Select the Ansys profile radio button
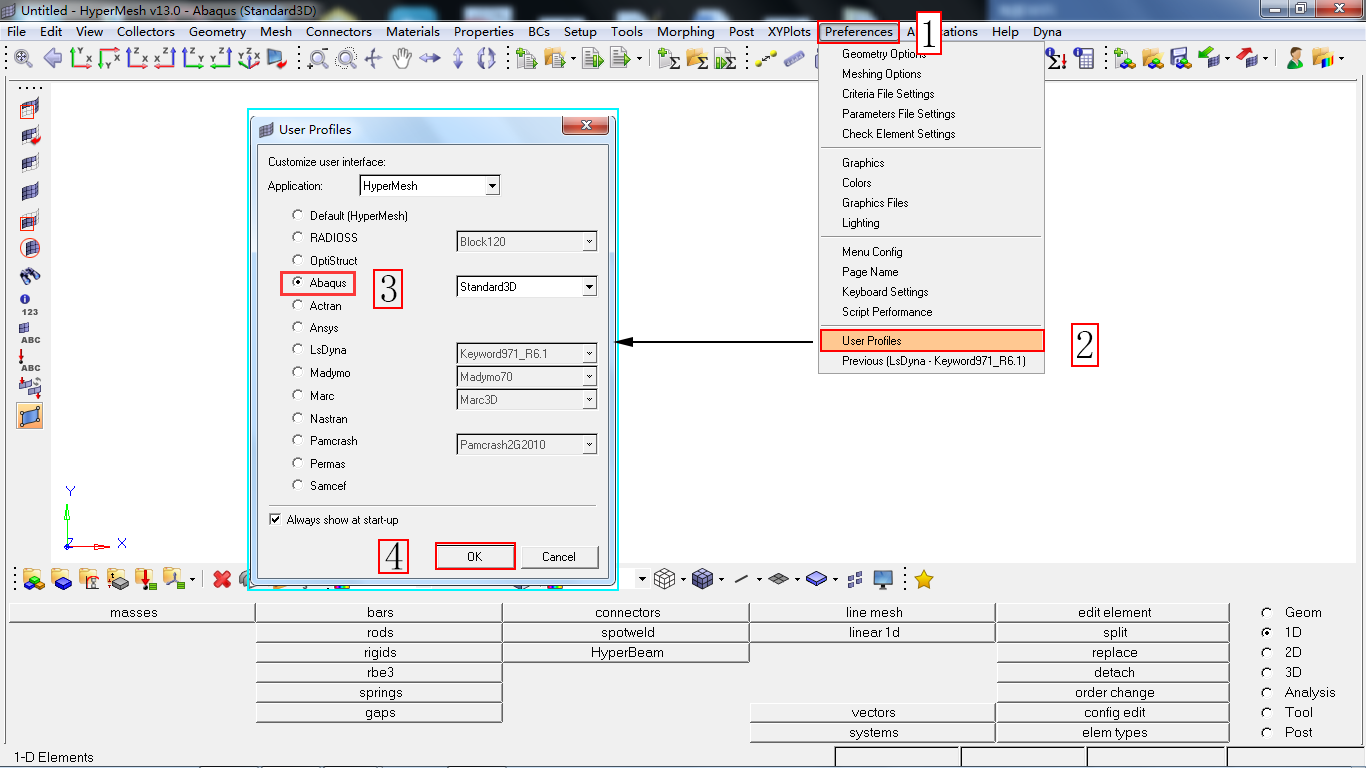This screenshot has width=1366, height=768. (297, 327)
